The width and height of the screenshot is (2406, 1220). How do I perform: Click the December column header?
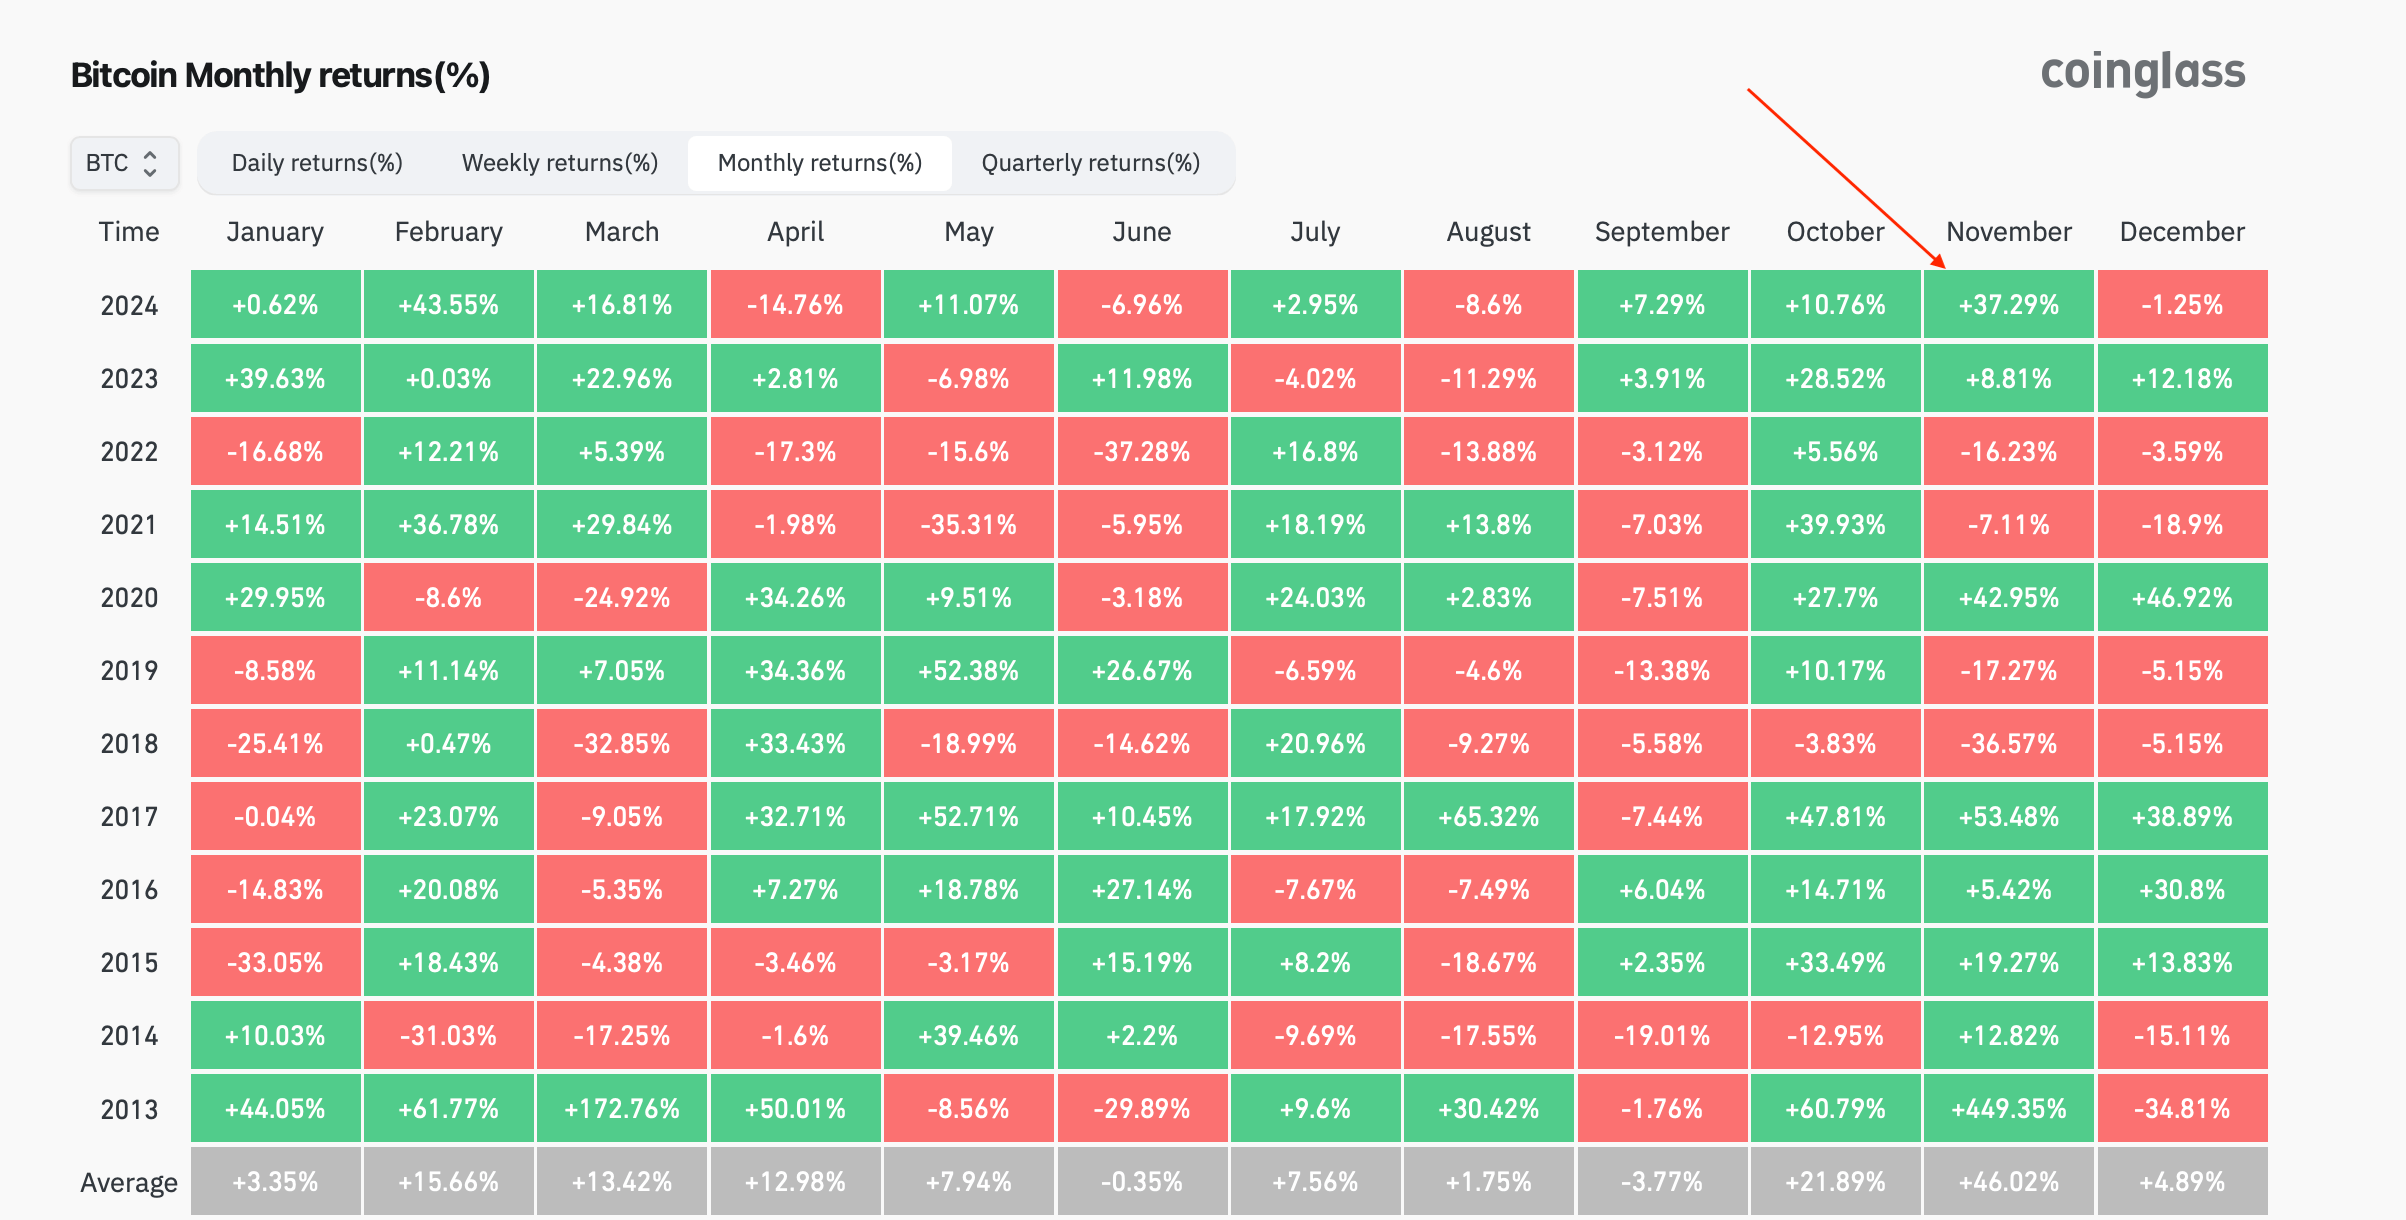pyautogui.click(x=2182, y=232)
